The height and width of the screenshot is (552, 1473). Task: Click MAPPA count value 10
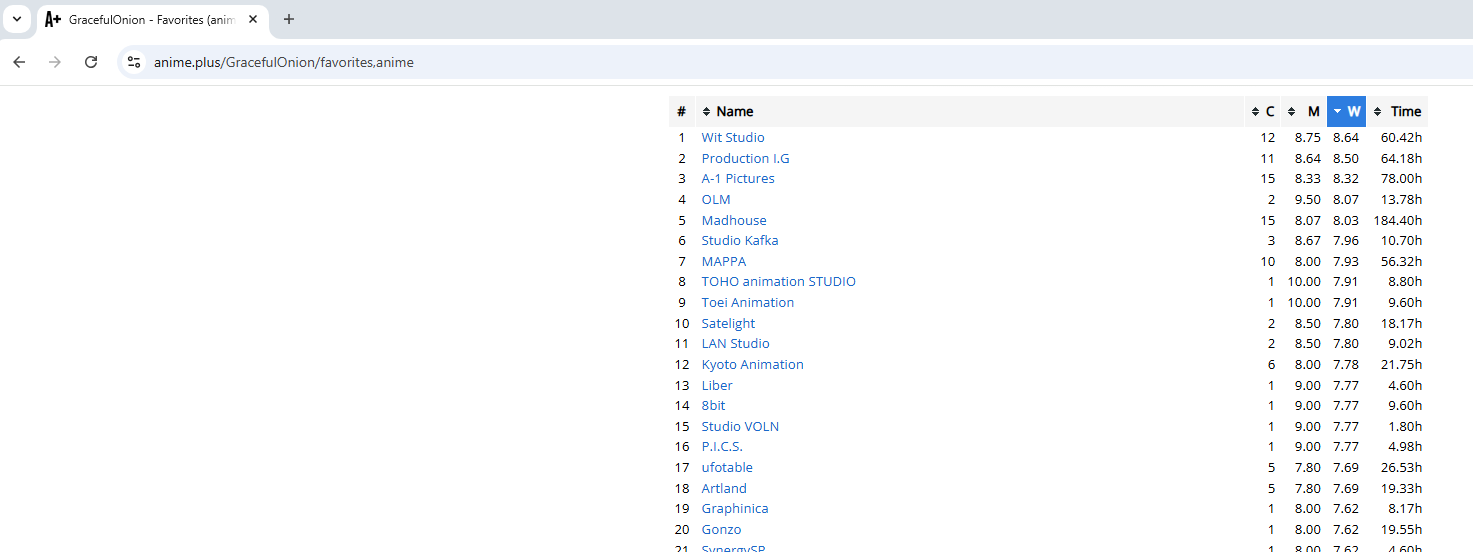[1268, 262]
